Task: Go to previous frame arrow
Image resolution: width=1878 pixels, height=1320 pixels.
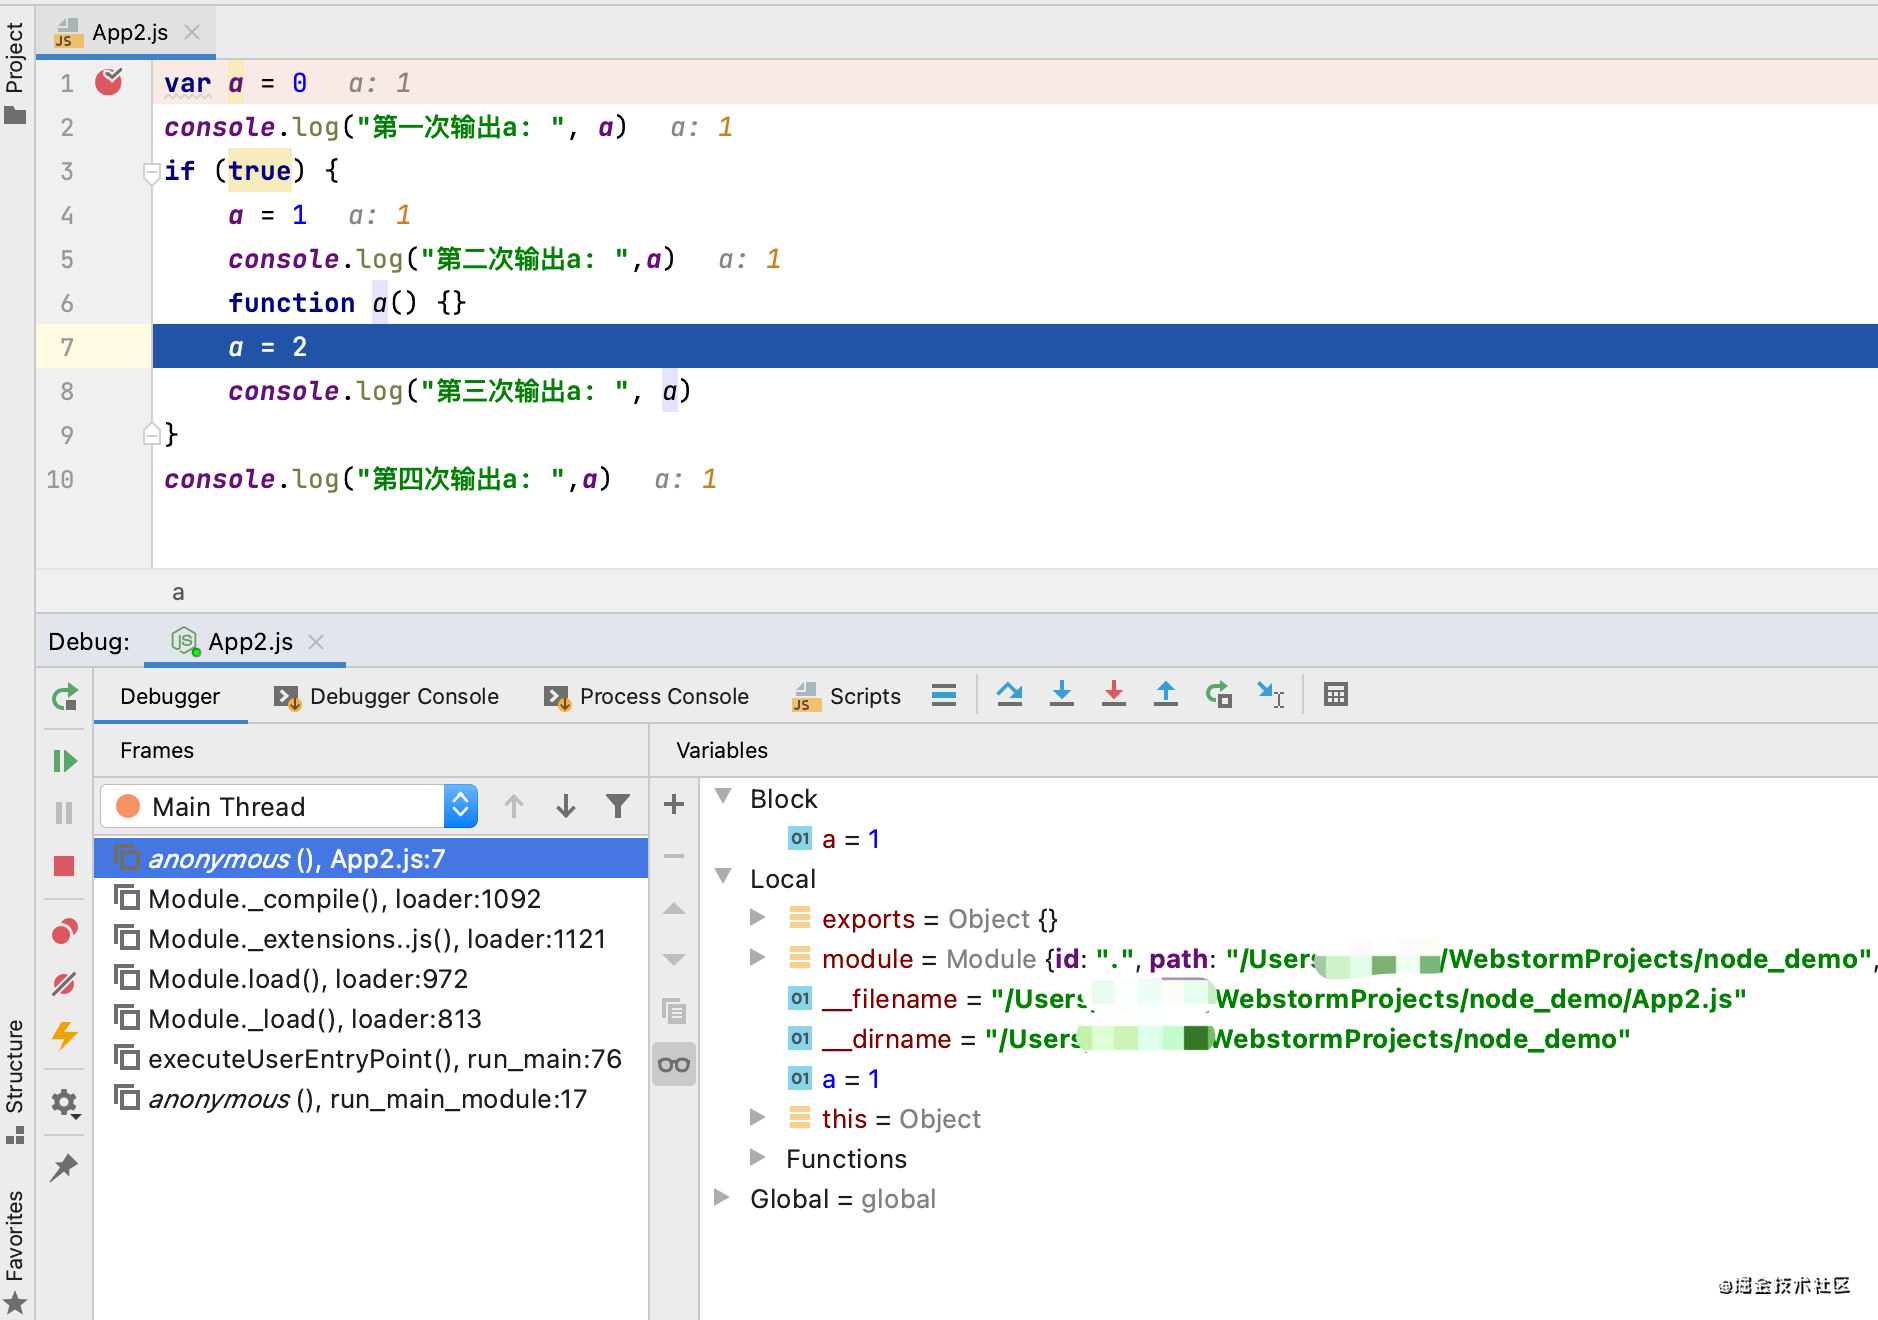Action: [514, 806]
